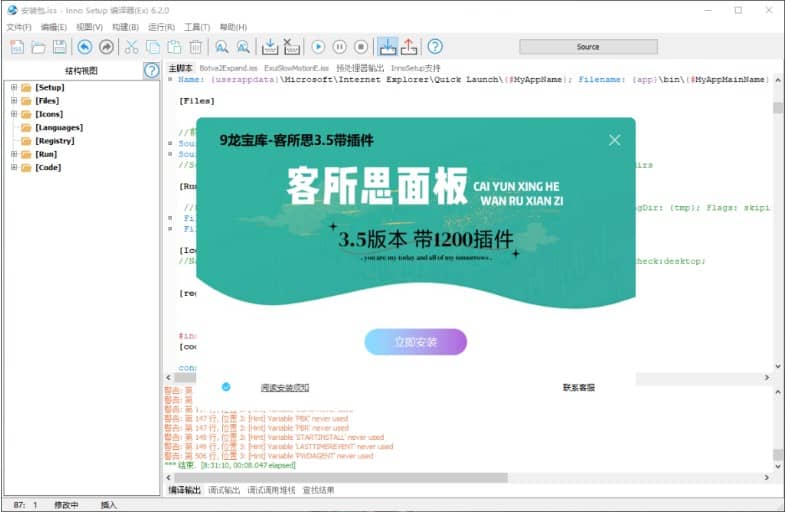Close the installer popup with X
Image resolution: width=785 pixels, height=512 pixels.
[x=615, y=140]
